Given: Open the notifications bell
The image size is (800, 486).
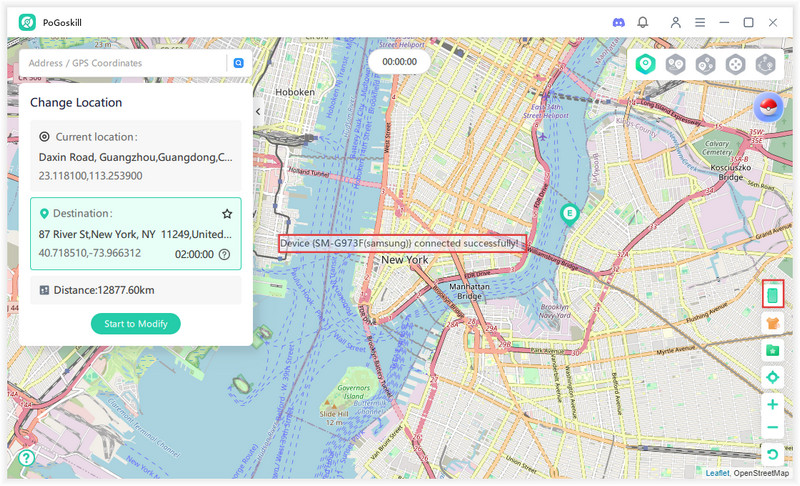Looking at the screenshot, I should tap(643, 22).
